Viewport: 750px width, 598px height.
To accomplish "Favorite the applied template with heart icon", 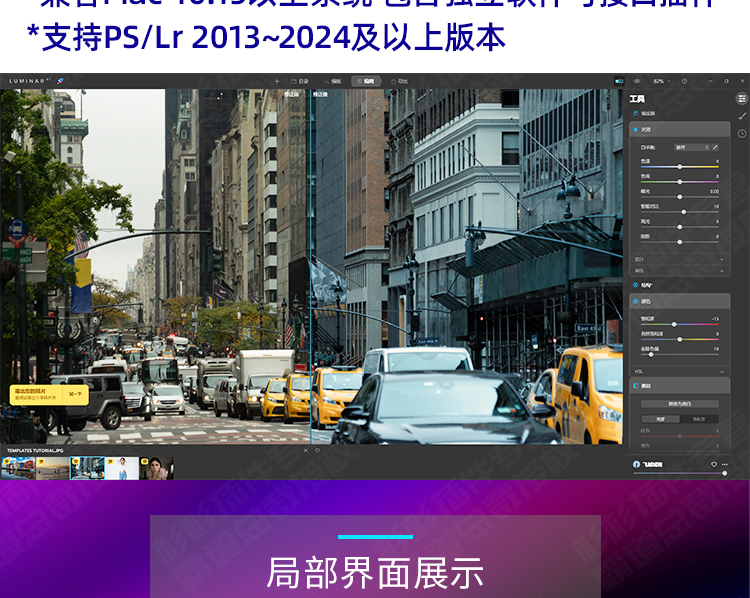I will 714,464.
